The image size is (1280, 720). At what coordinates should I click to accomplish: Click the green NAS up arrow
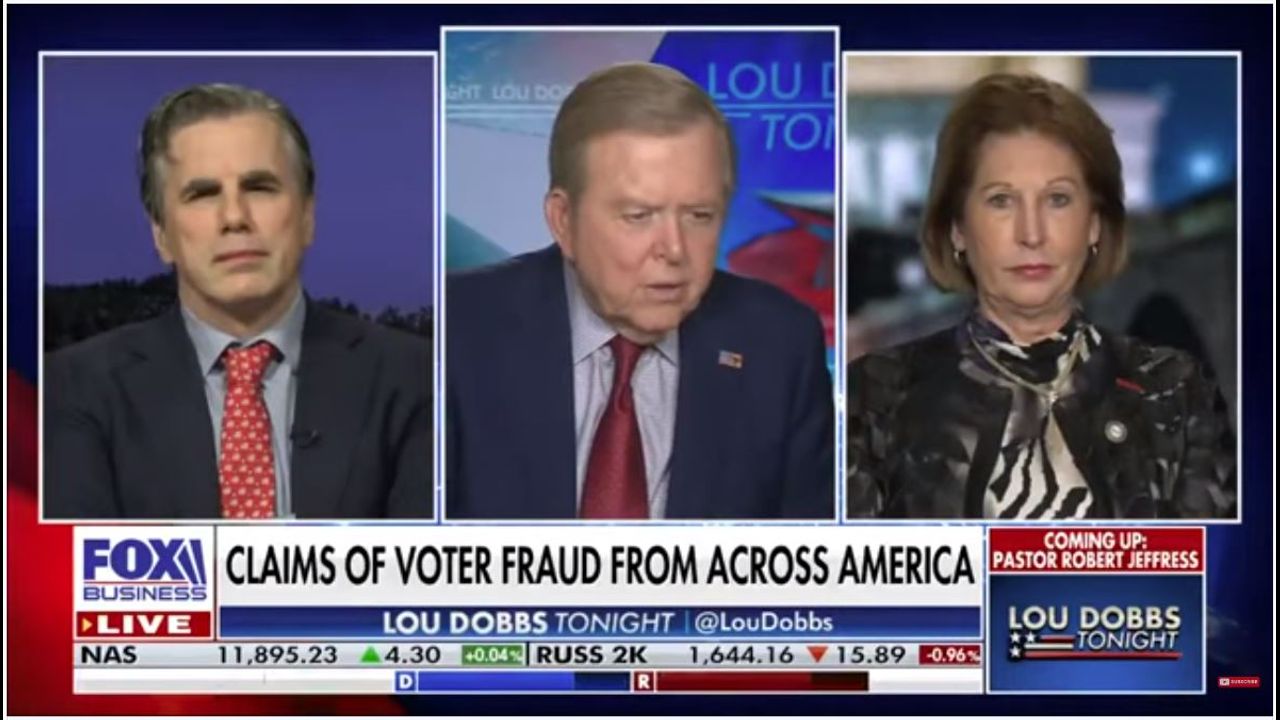pos(370,655)
